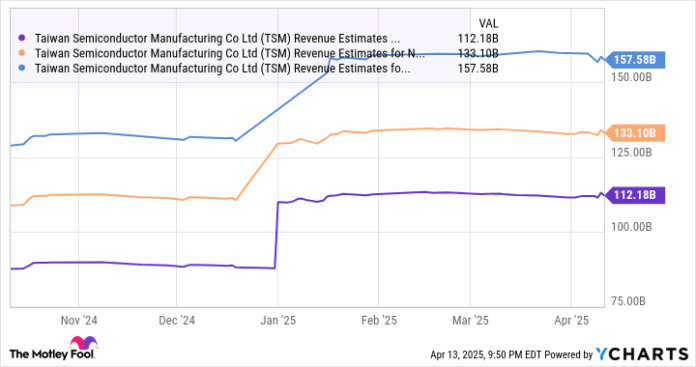Click the Apr '25 x-axis label

point(571,320)
